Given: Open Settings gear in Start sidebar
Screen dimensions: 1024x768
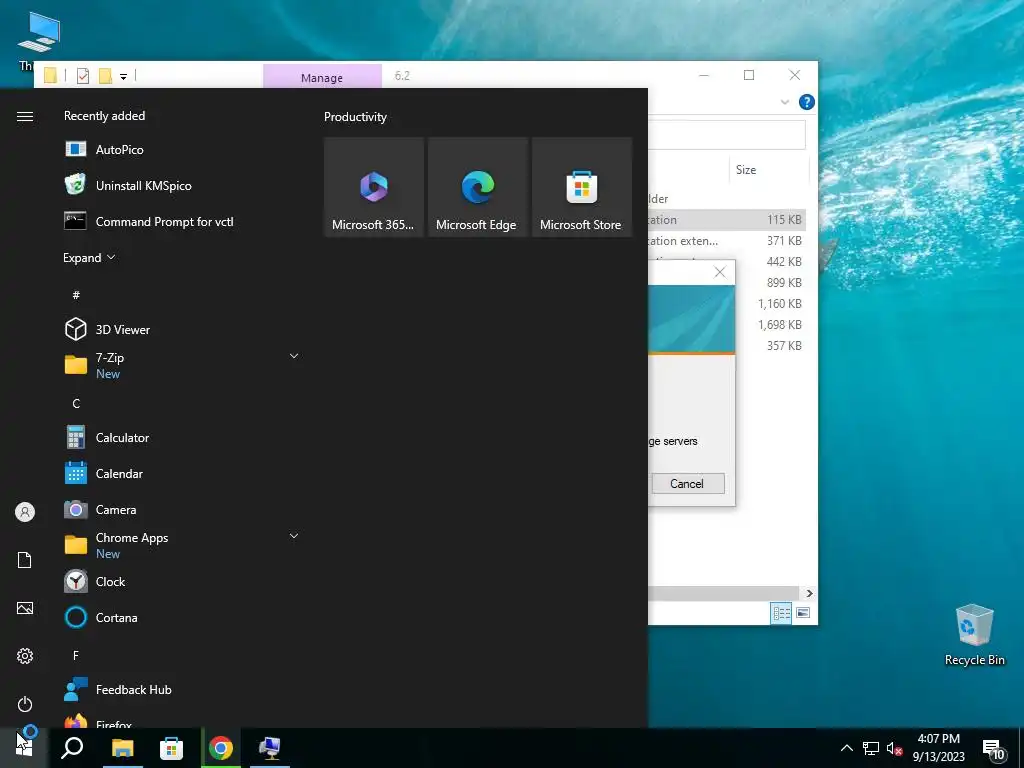Looking at the screenshot, I should pyautogui.click(x=25, y=656).
